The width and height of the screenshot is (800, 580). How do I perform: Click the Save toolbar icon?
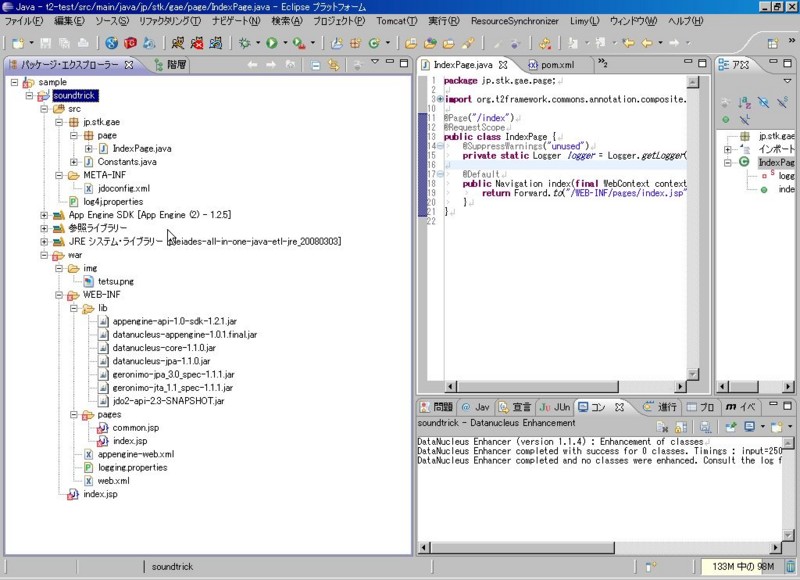45,43
